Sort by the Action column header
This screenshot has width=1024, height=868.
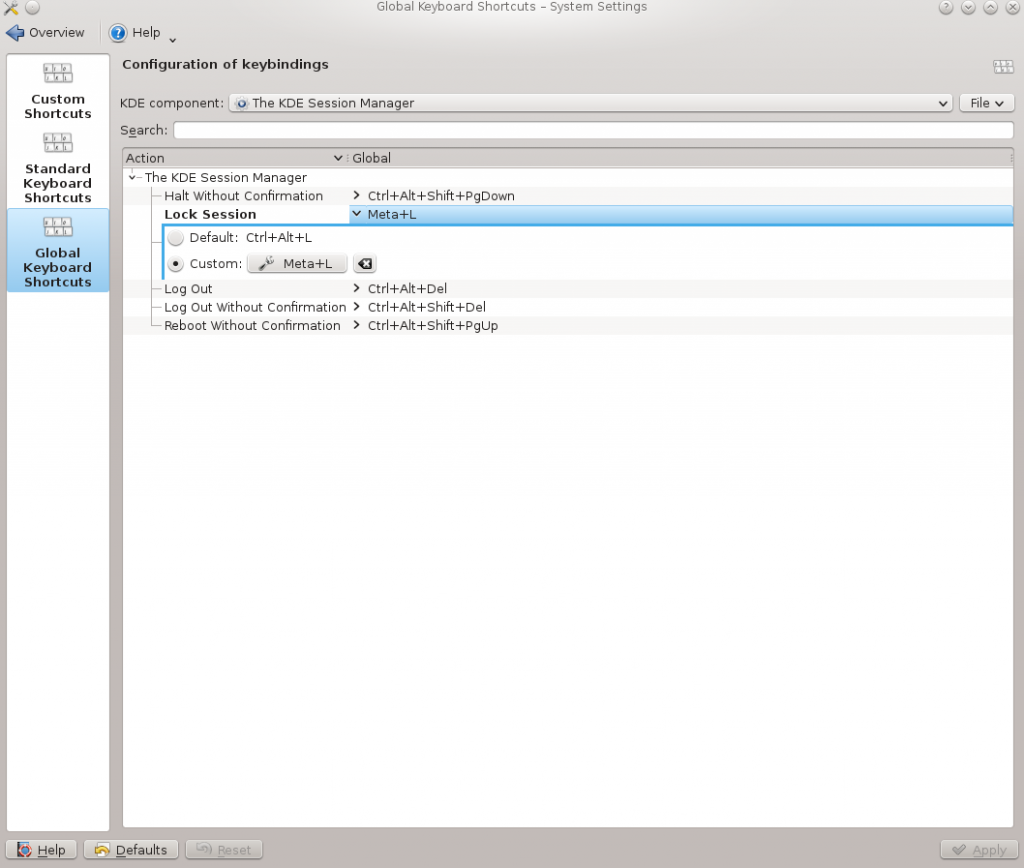[234, 158]
